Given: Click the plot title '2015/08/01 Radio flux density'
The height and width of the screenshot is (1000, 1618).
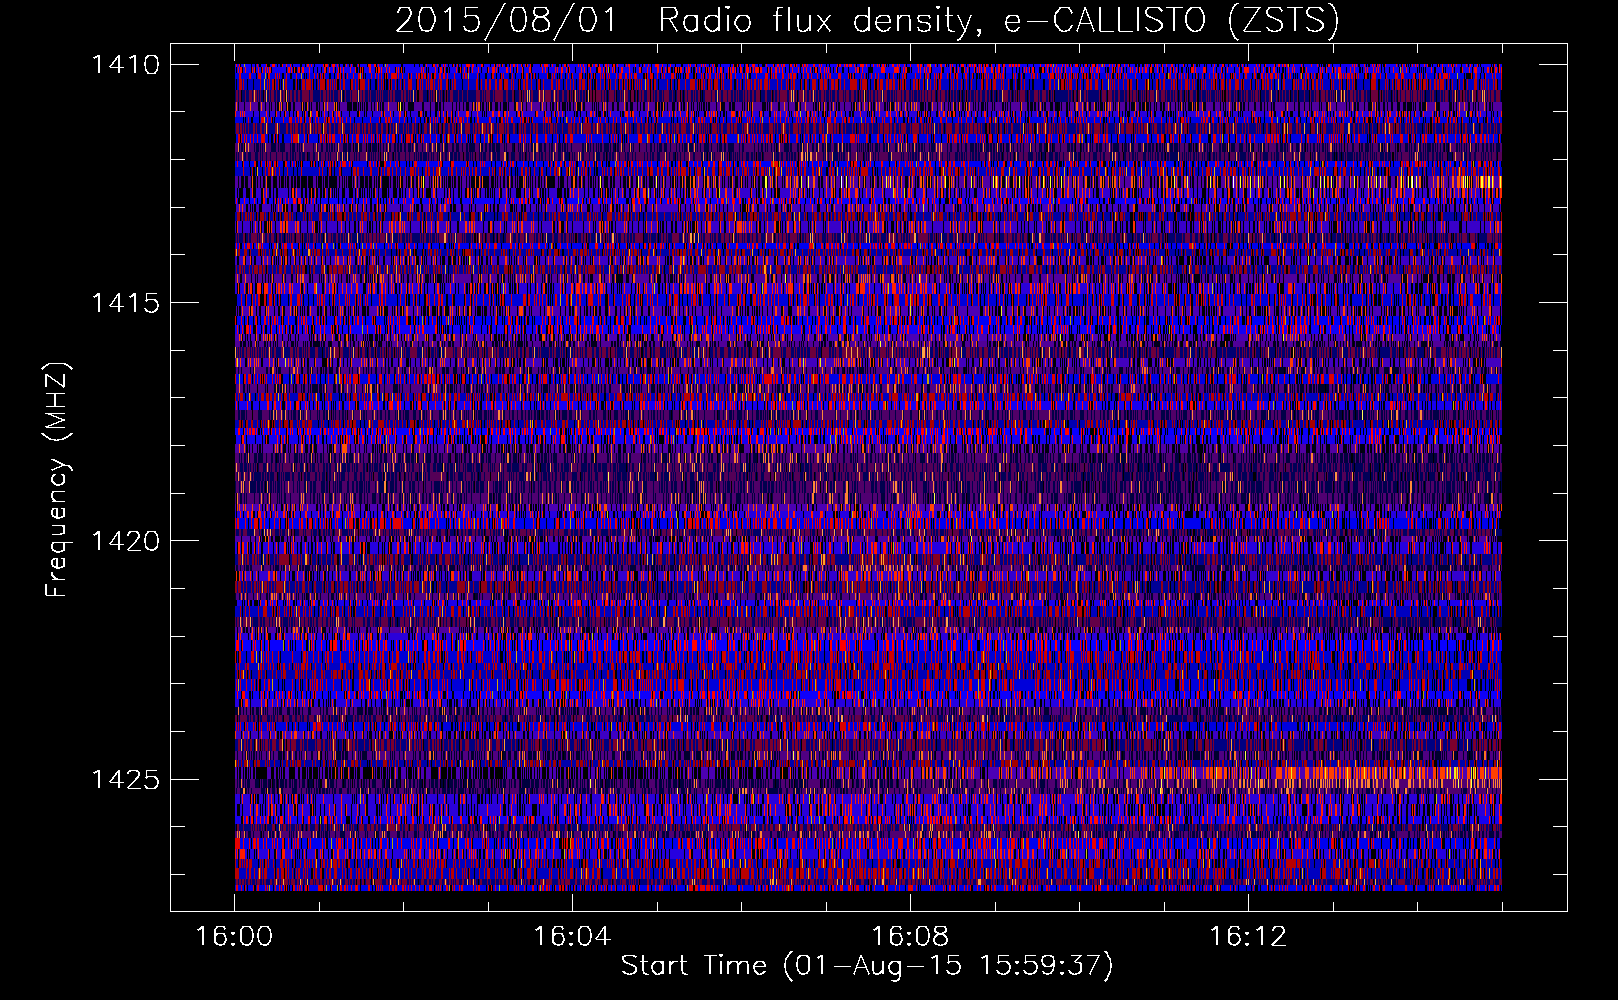Looking at the screenshot, I should coord(866,21).
